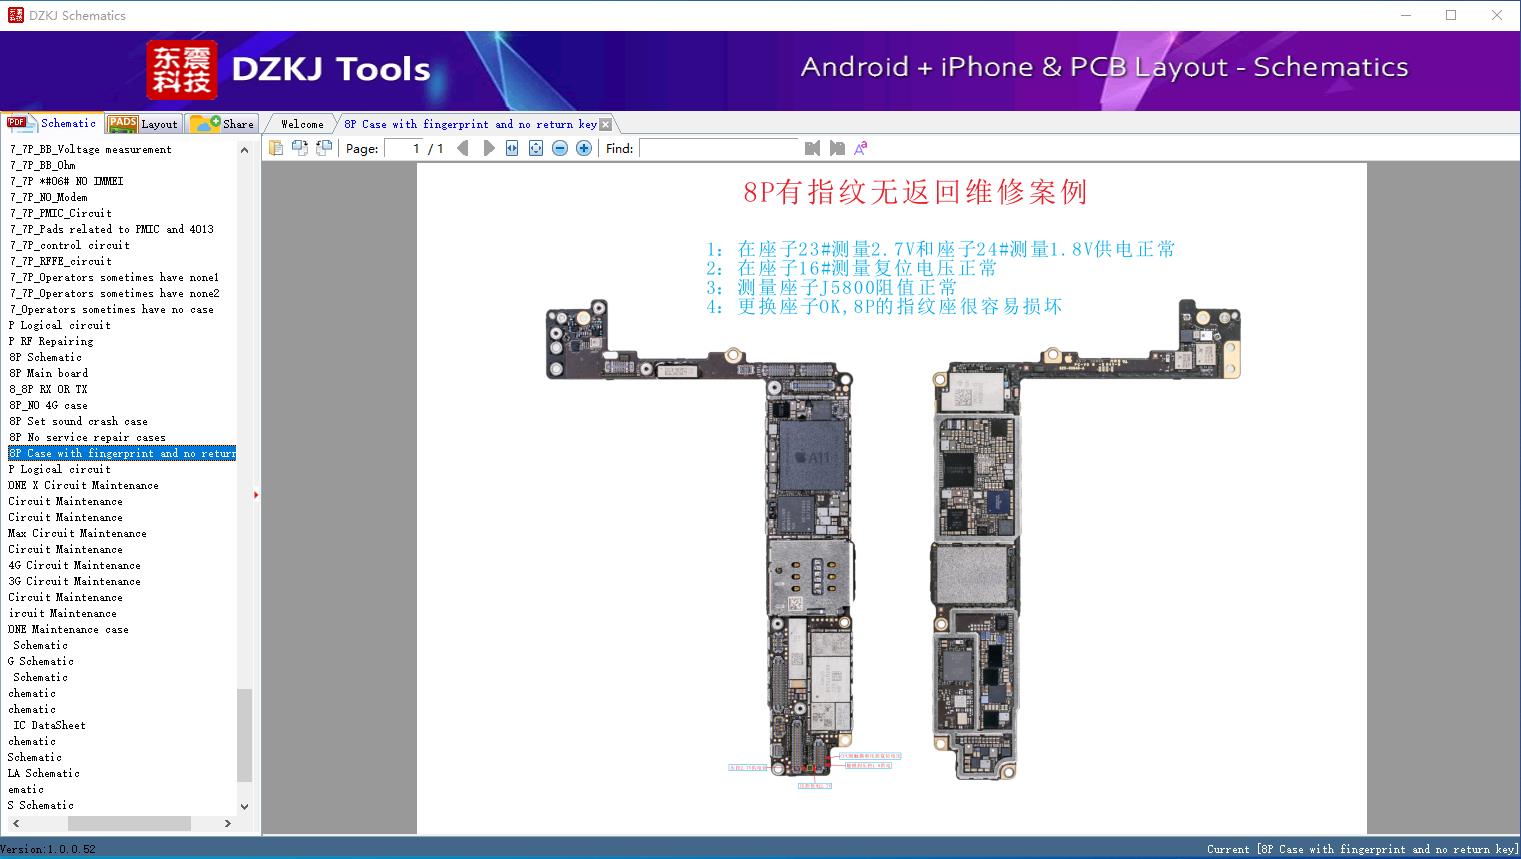Click the horizontal scrollbar thumb under the list
The width and height of the screenshot is (1521, 859).
[x=129, y=823]
